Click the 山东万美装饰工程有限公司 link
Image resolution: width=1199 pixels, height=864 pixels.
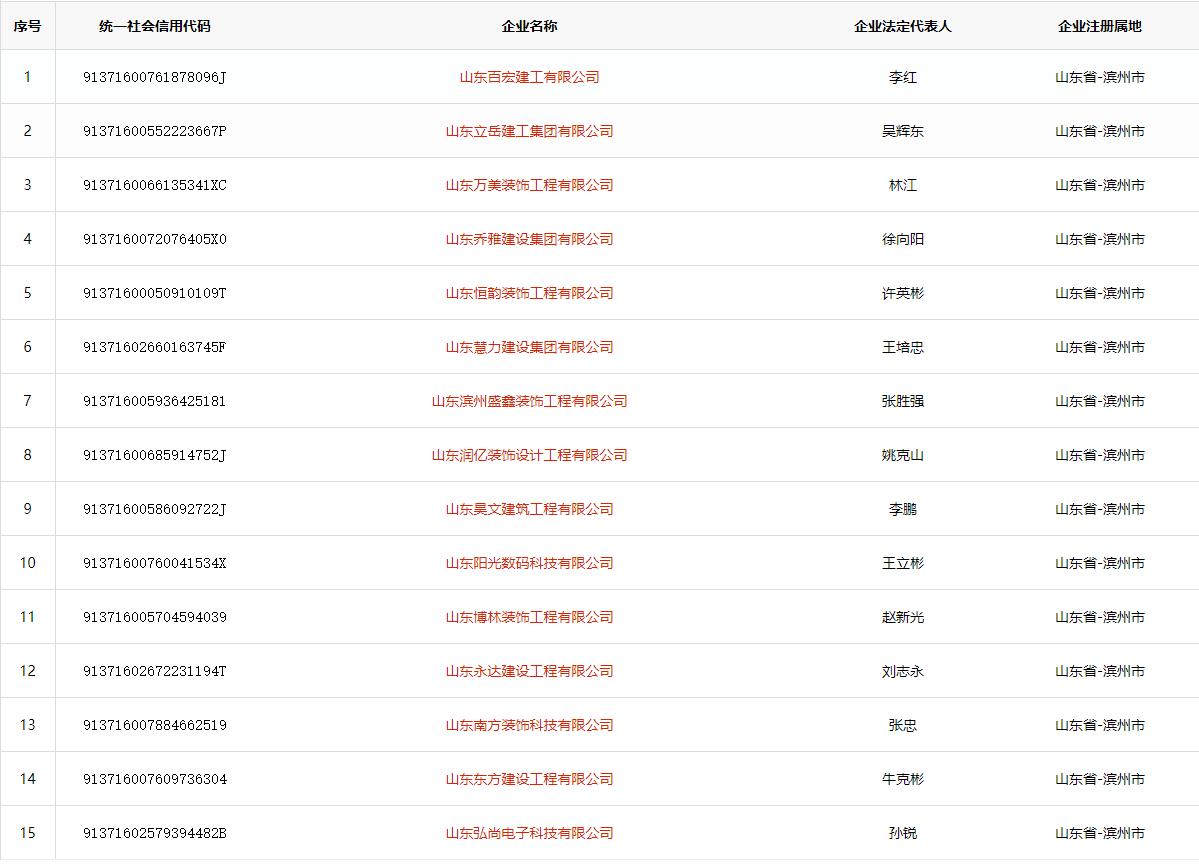coord(529,185)
